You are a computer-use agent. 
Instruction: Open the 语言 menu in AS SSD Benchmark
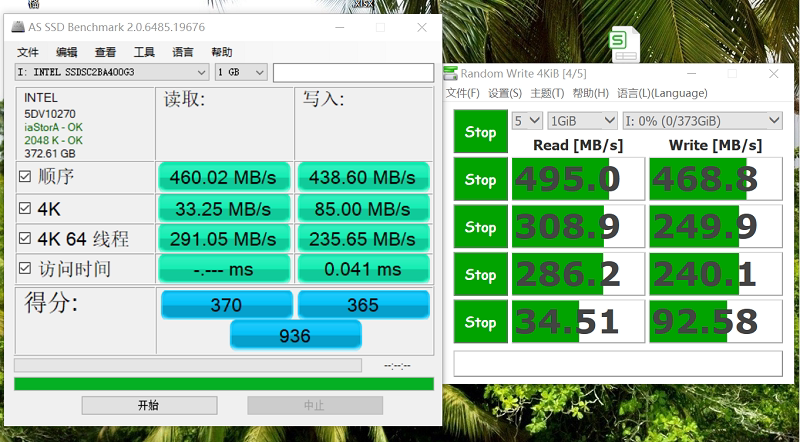(x=183, y=52)
